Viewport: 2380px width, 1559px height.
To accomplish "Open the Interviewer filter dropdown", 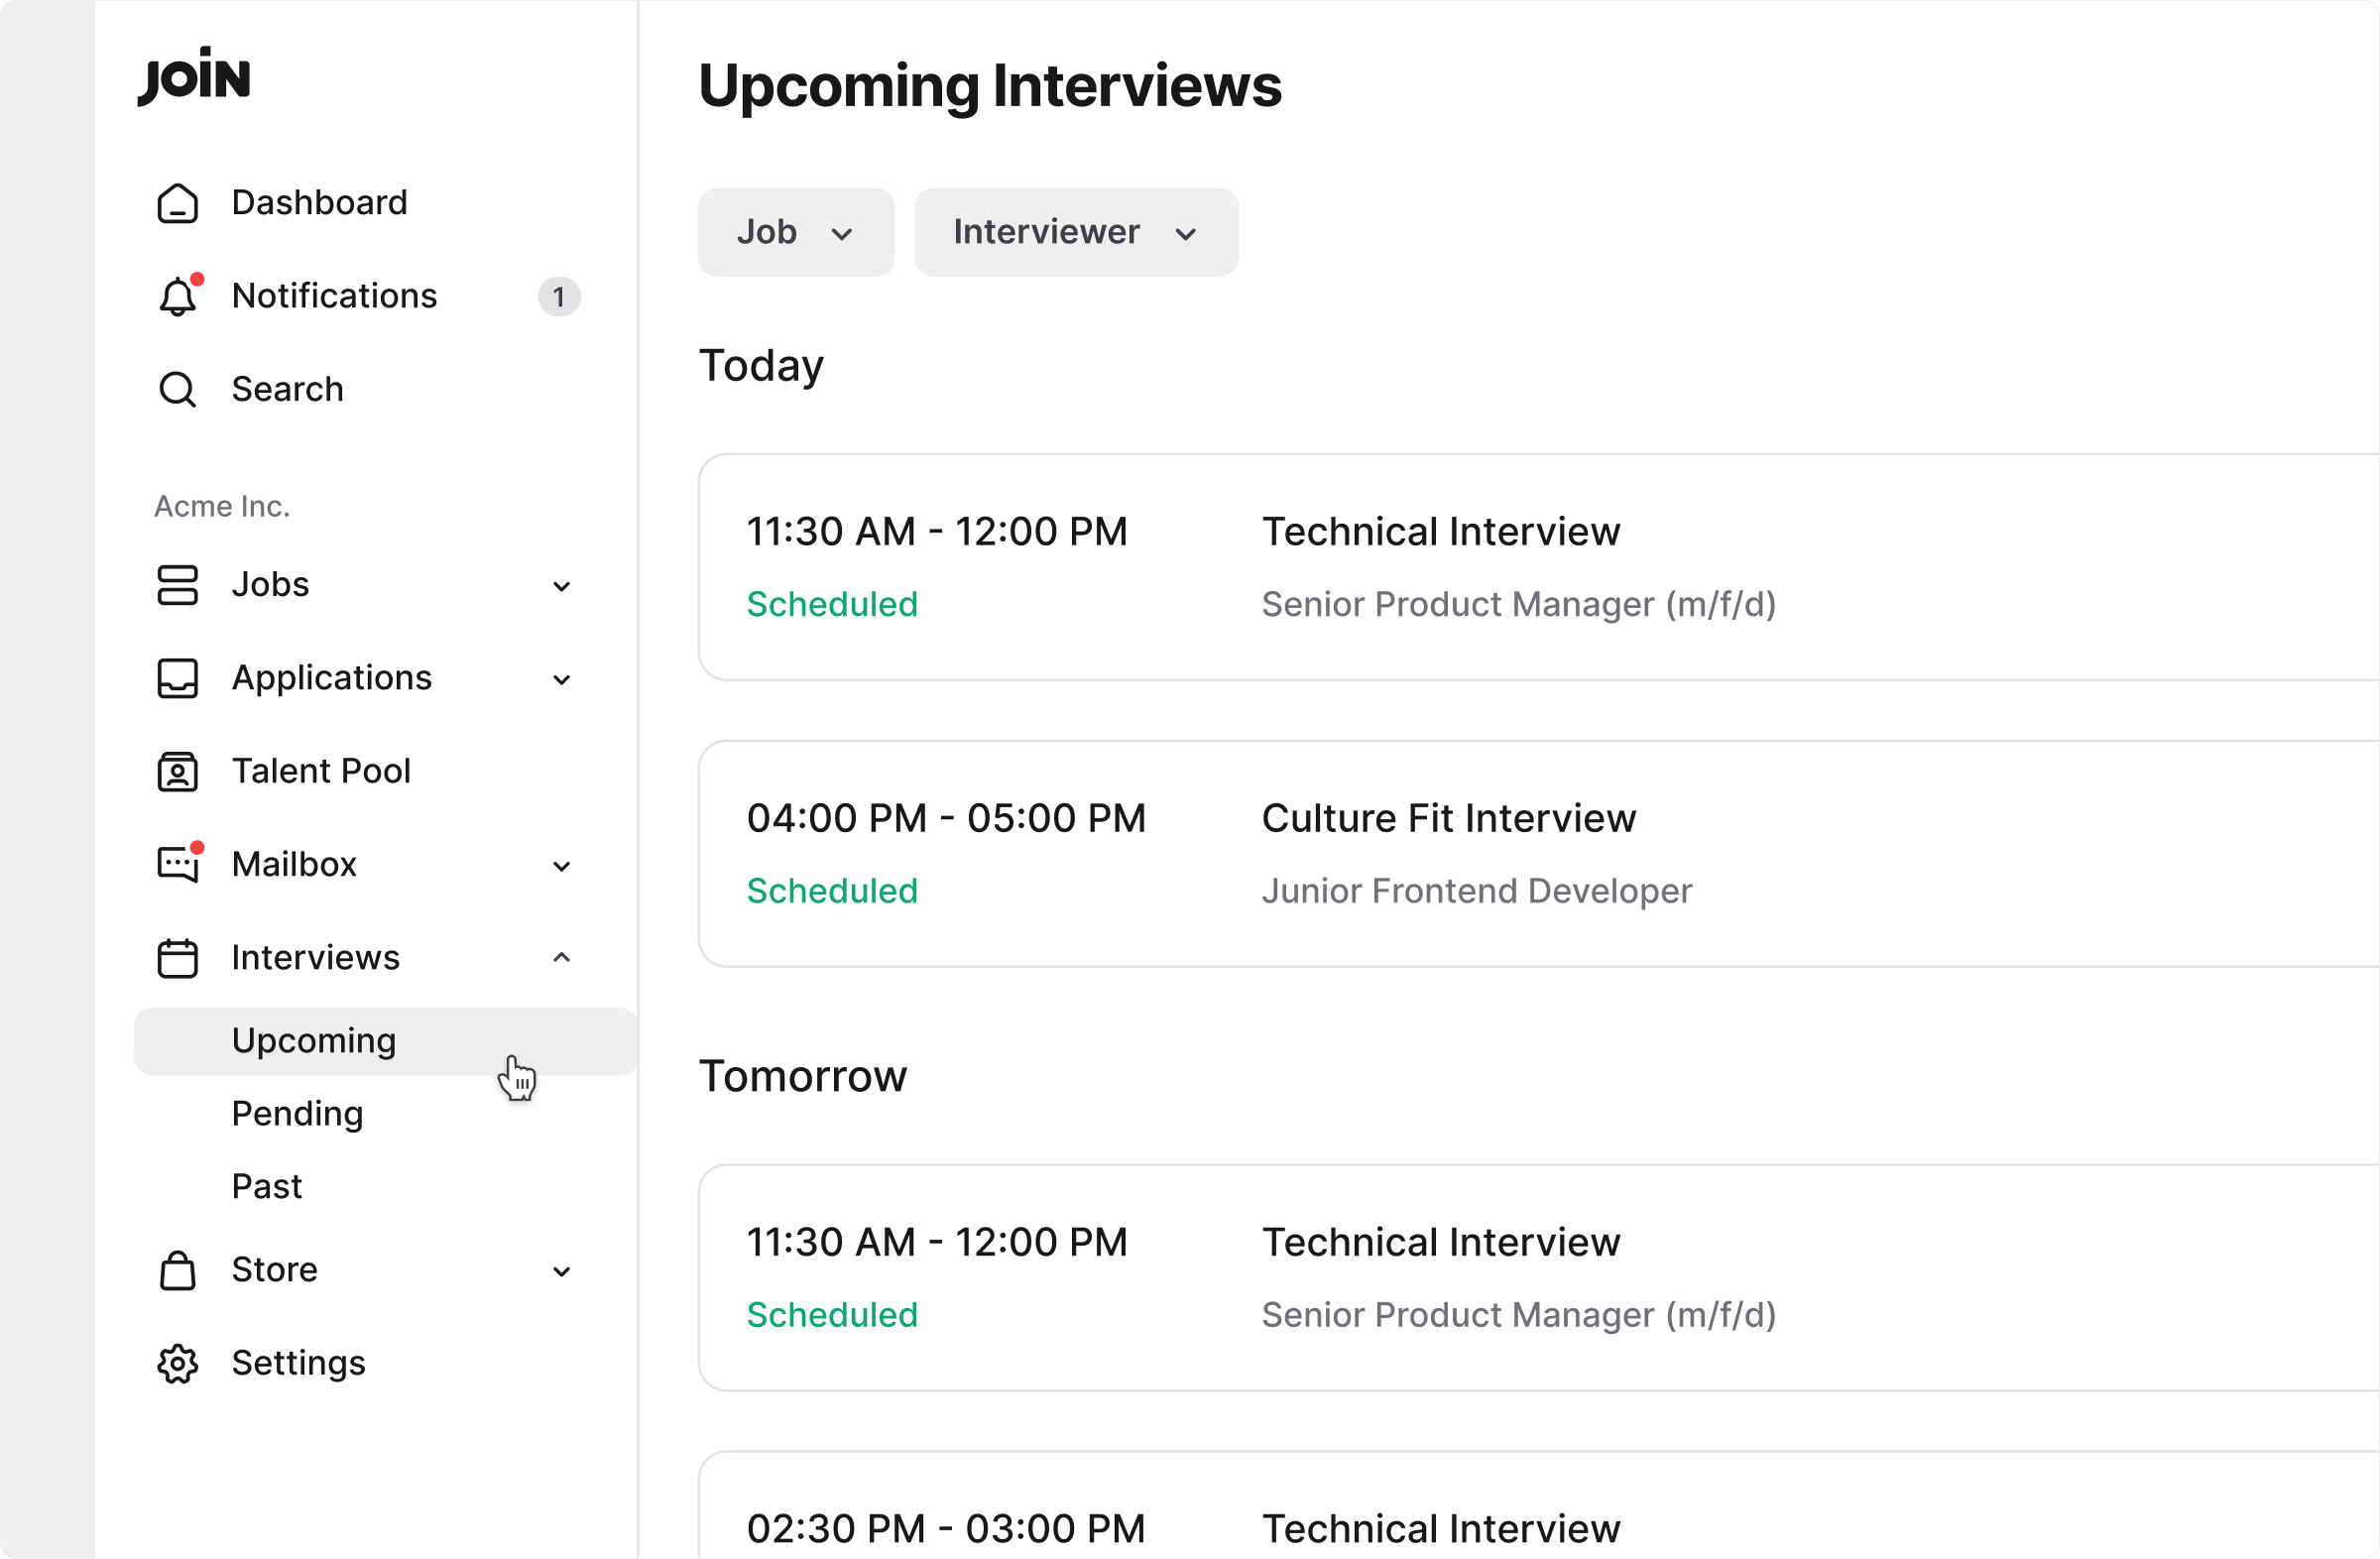I will pos(1075,232).
